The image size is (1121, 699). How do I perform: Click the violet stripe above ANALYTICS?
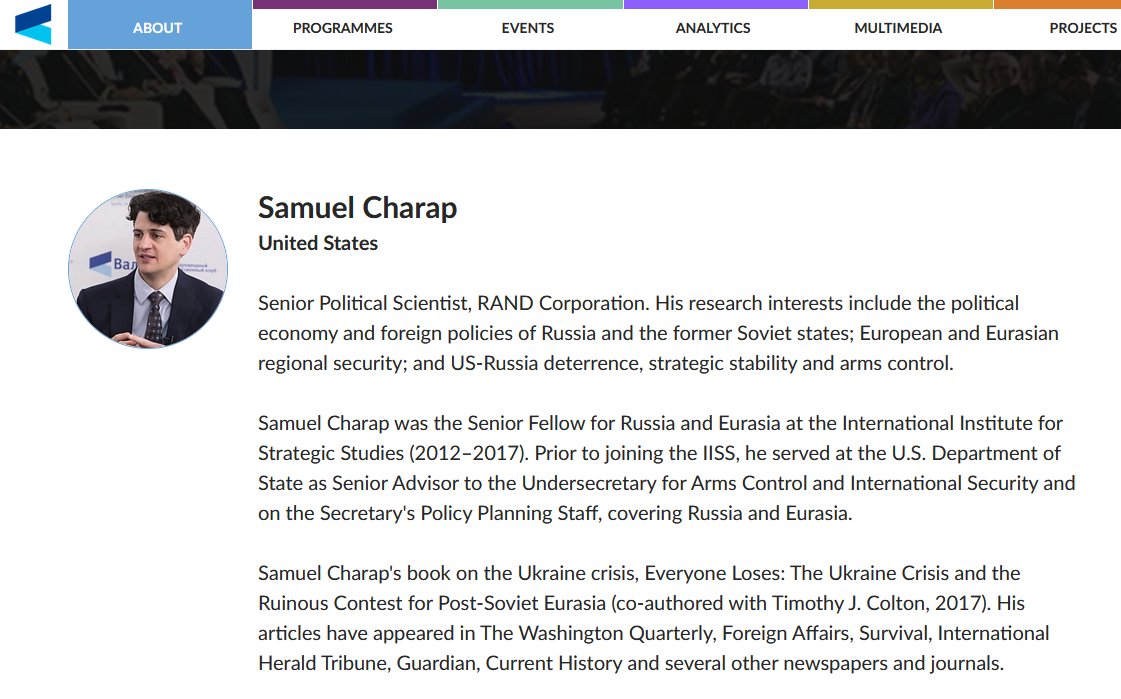click(x=716, y=4)
